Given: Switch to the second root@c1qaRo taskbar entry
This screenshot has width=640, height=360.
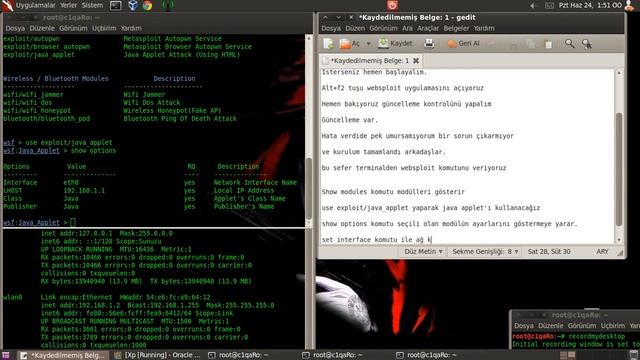Looking at the screenshot, I should [x=332, y=355].
